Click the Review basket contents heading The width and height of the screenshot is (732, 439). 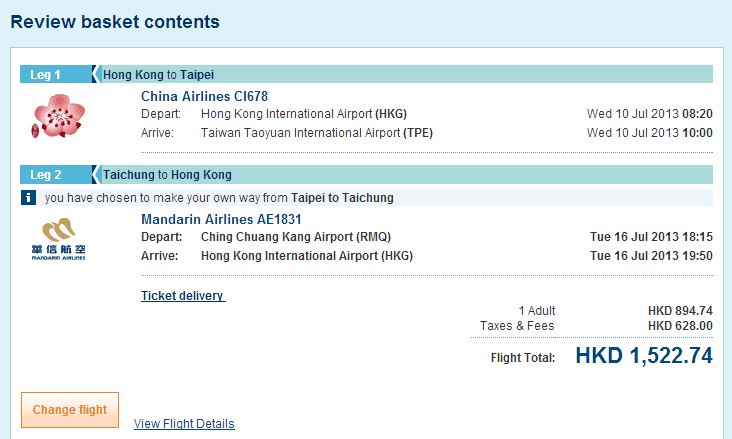coord(115,21)
